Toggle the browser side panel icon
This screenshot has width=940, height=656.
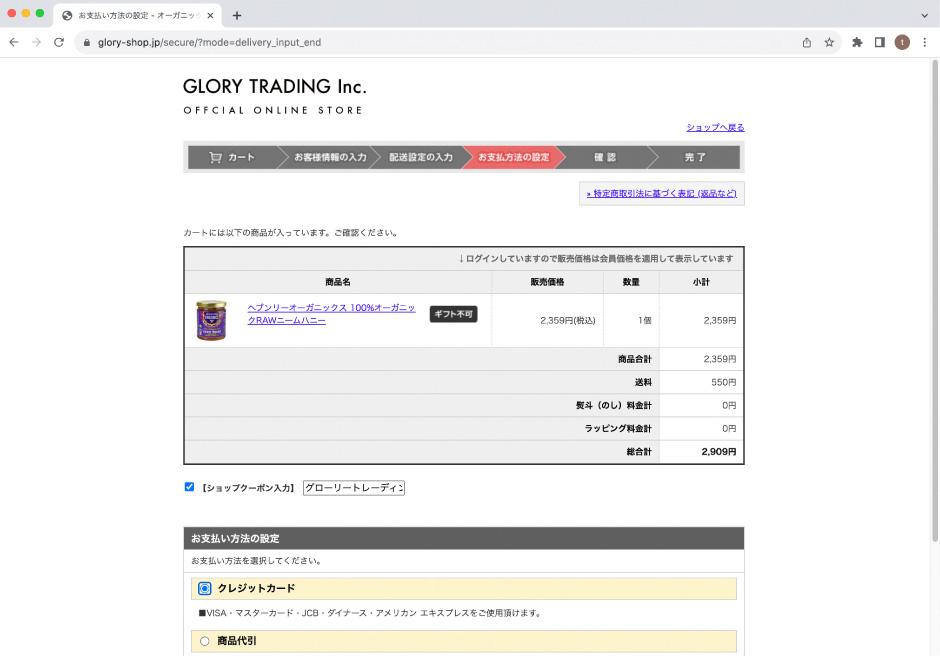(x=880, y=42)
